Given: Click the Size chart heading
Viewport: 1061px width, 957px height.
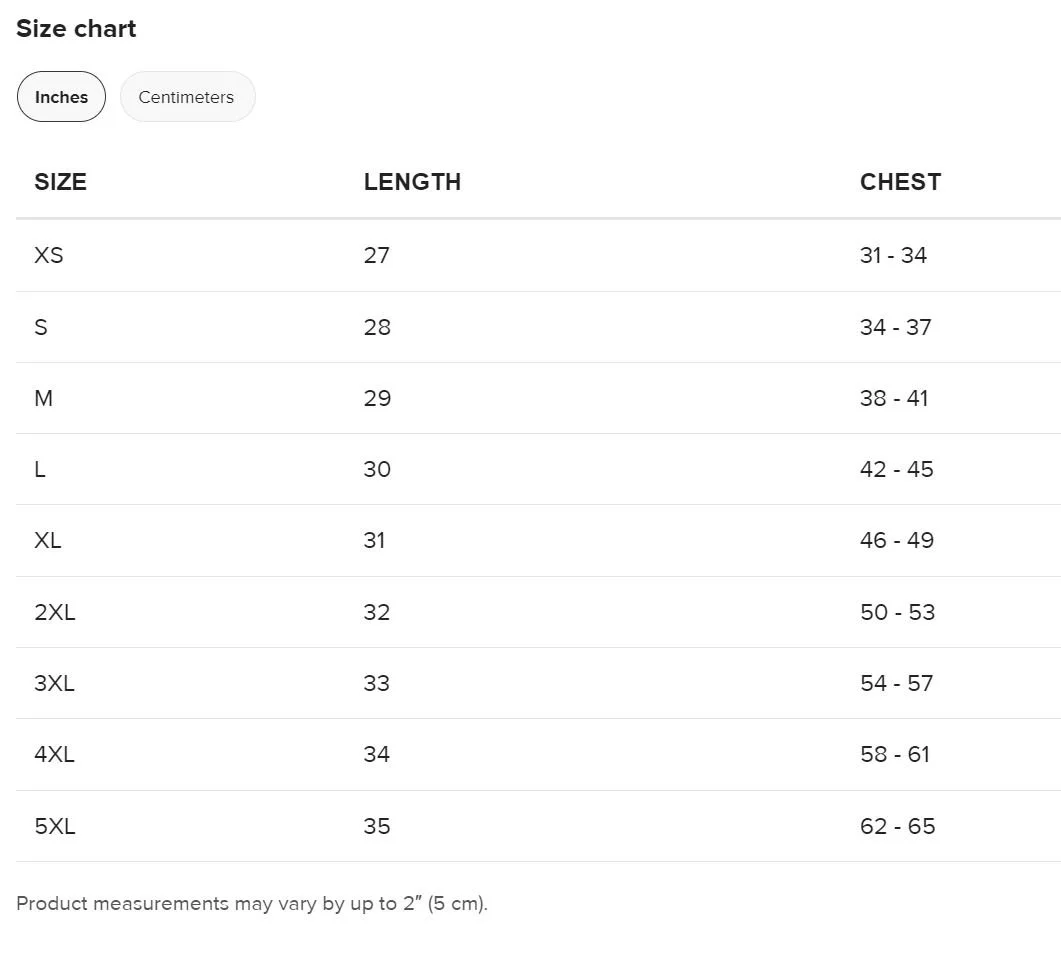Looking at the screenshot, I should coord(76,28).
